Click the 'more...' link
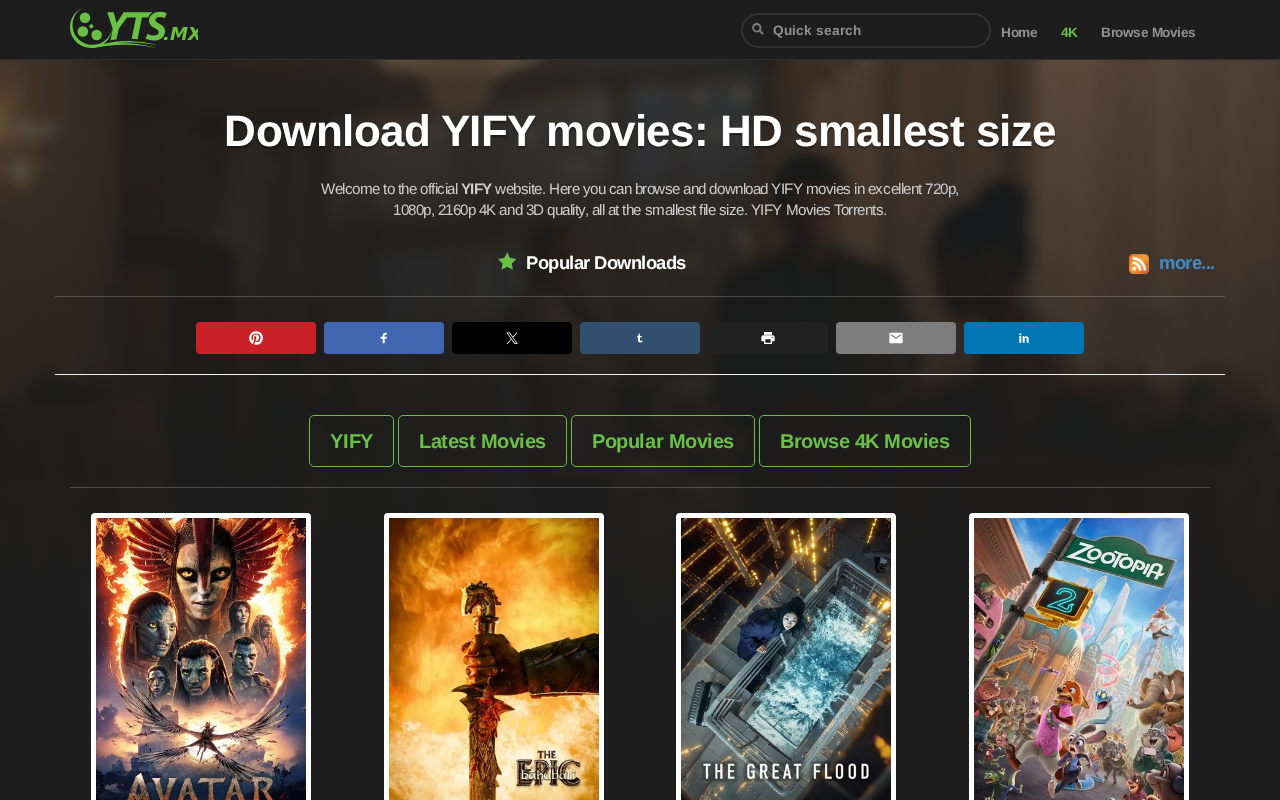1280x800 pixels. [1187, 263]
